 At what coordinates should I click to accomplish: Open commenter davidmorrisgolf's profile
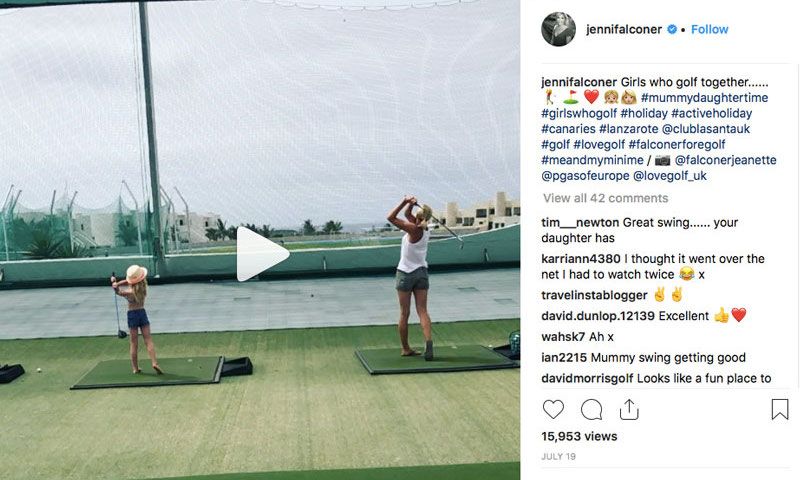(x=587, y=378)
